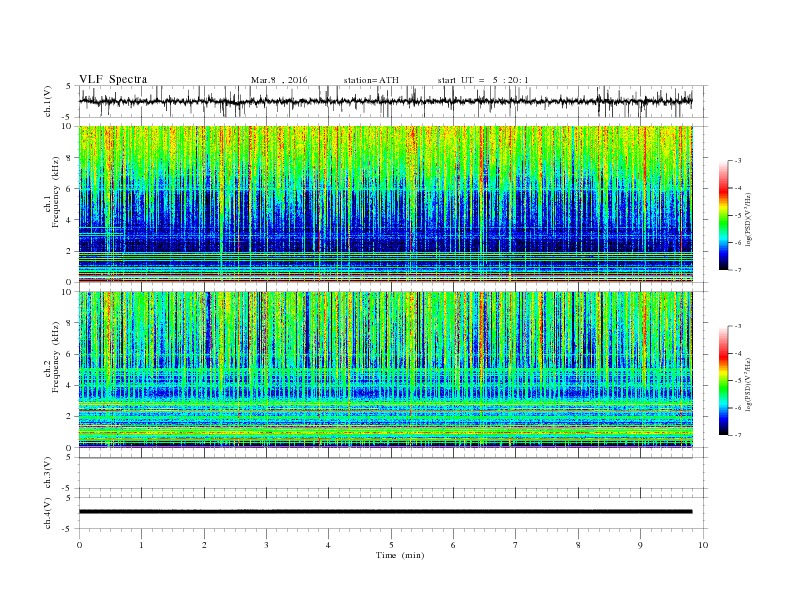This screenshot has width=792, height=612.
Task: Click the ch.2 "Frequency (kHz)" axis label
Action: click(x=56, y=357)
